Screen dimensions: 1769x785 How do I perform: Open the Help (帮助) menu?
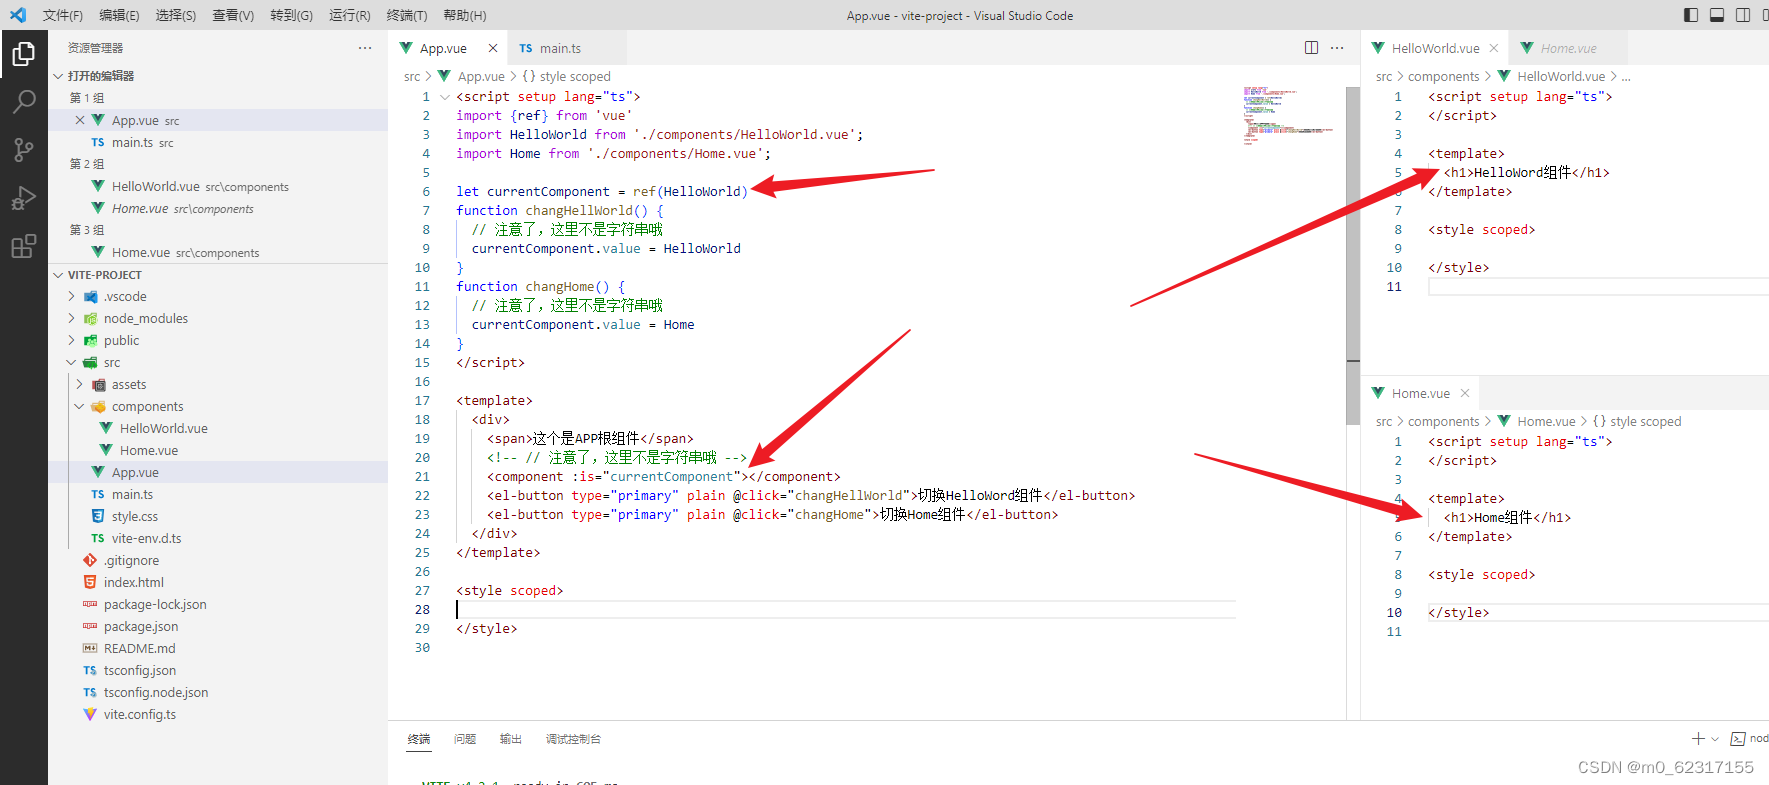465,15
